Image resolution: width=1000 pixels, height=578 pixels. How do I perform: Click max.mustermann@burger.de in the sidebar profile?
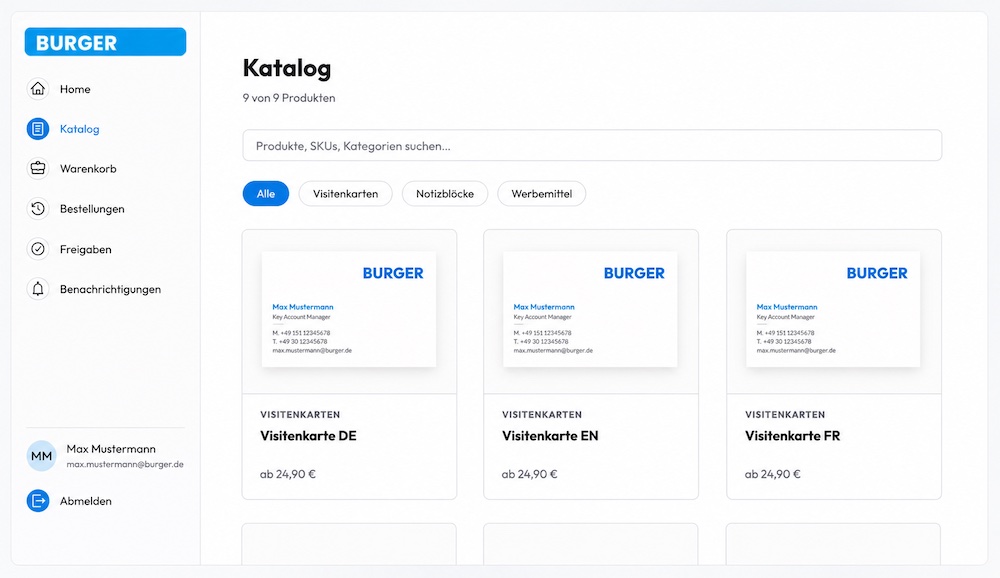coord(125,464)
